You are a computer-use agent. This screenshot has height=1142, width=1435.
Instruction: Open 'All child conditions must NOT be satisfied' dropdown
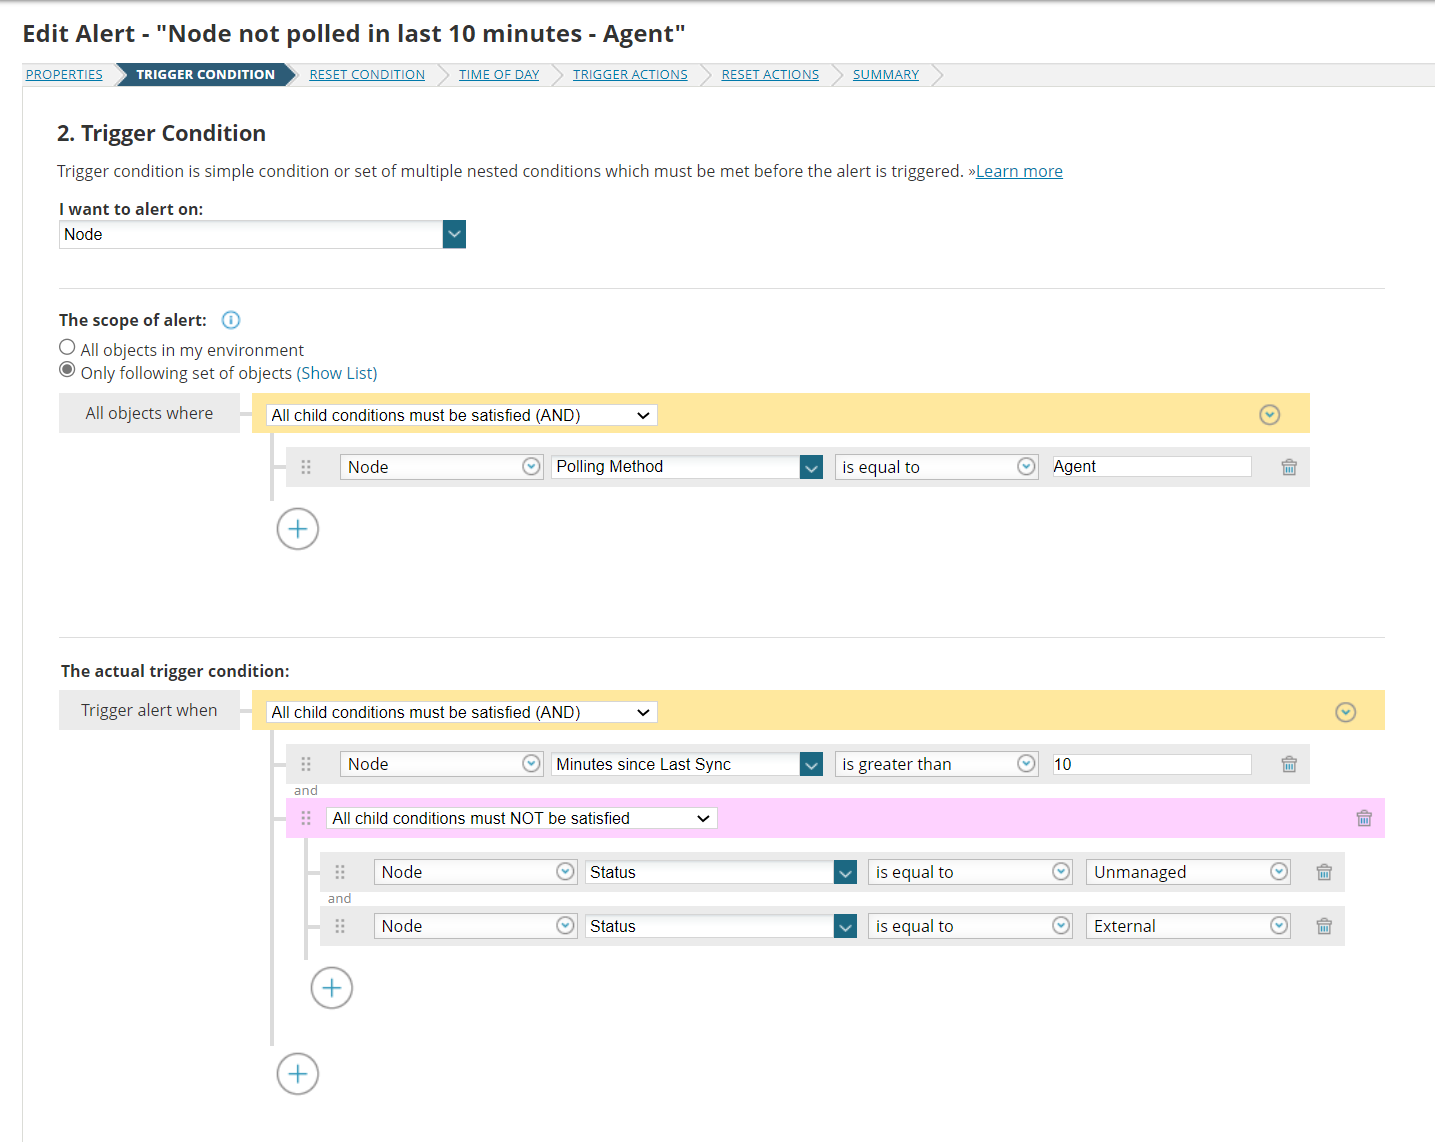tap(522, 818)
